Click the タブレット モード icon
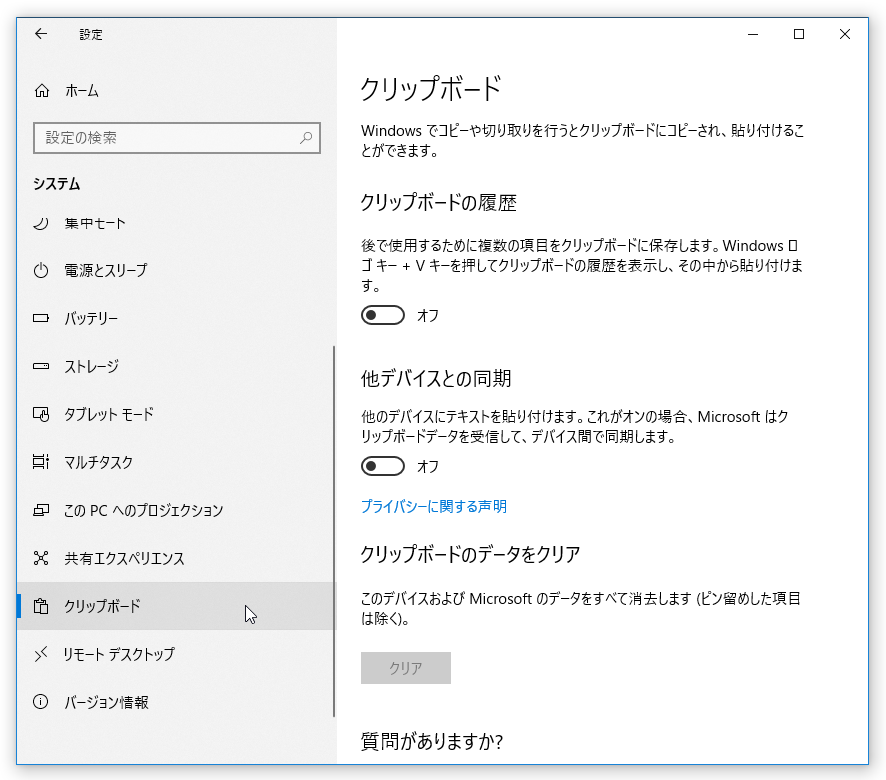The height and width of the screenshot is (780, 886). point(41,414)
